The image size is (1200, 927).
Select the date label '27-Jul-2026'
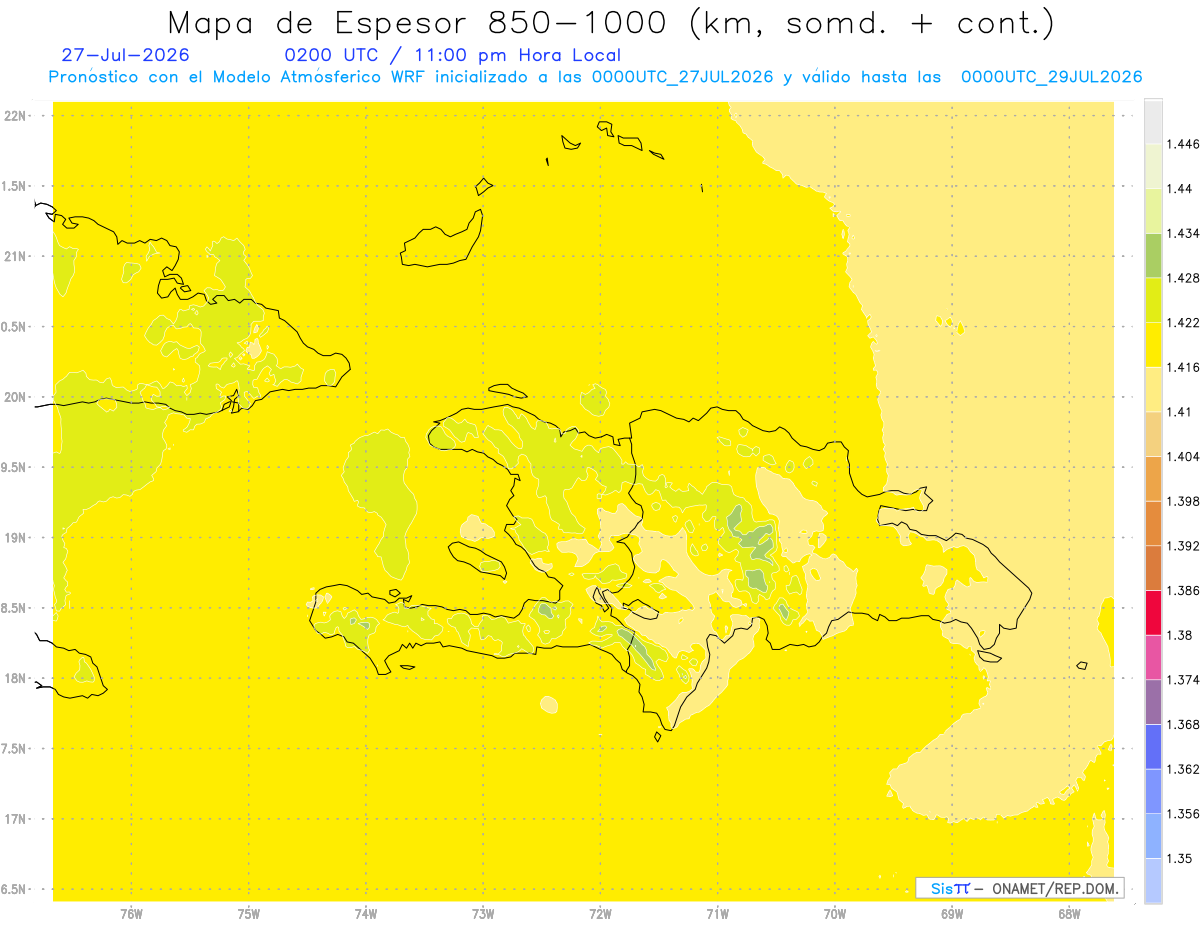tap(125, 55)
